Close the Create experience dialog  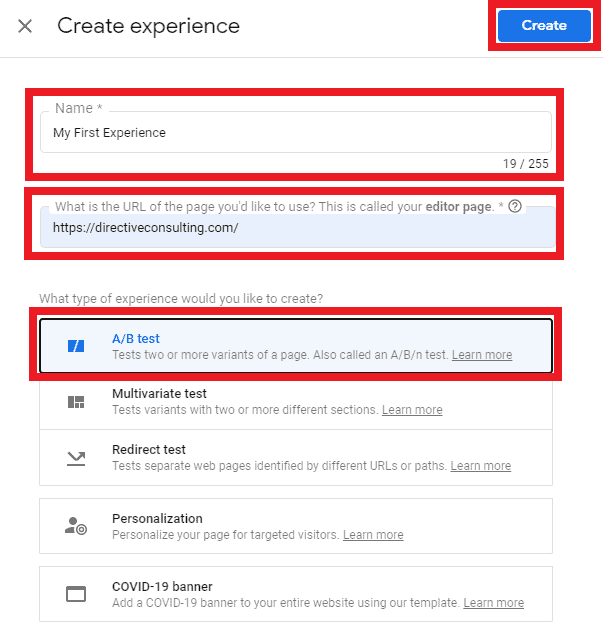click(x=25, y=26)
